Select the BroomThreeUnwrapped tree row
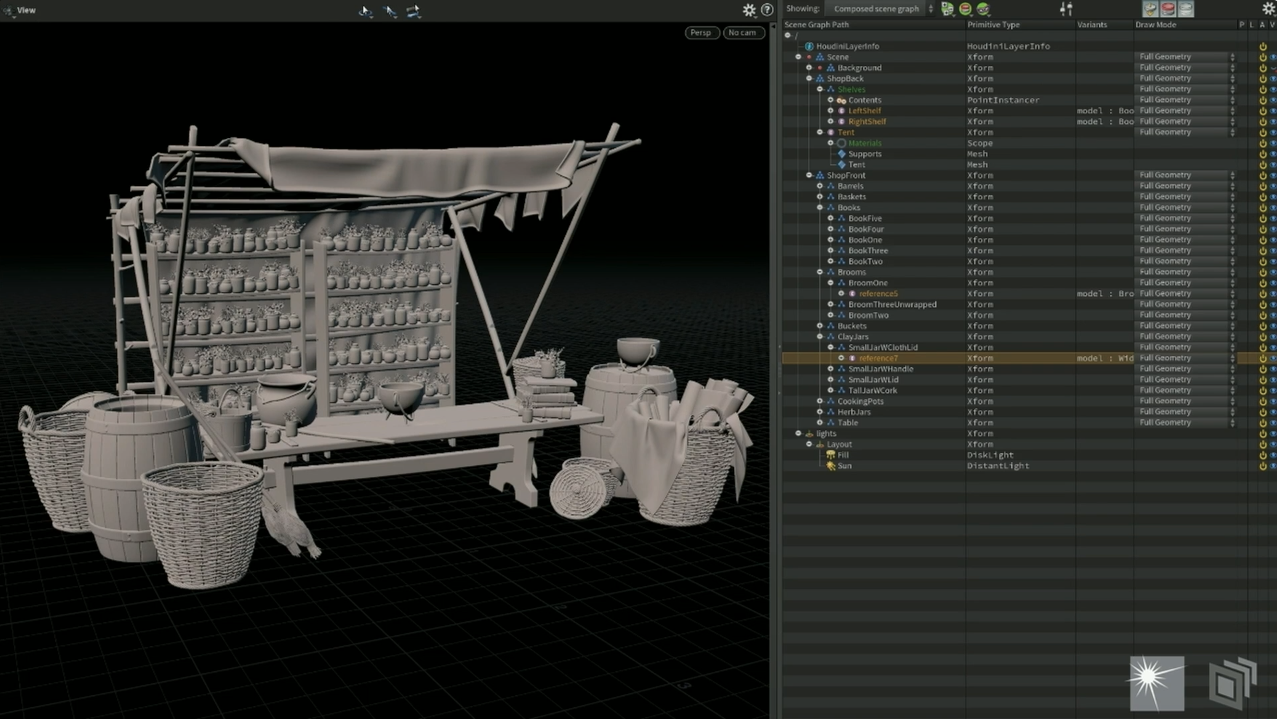 [892, 305]
